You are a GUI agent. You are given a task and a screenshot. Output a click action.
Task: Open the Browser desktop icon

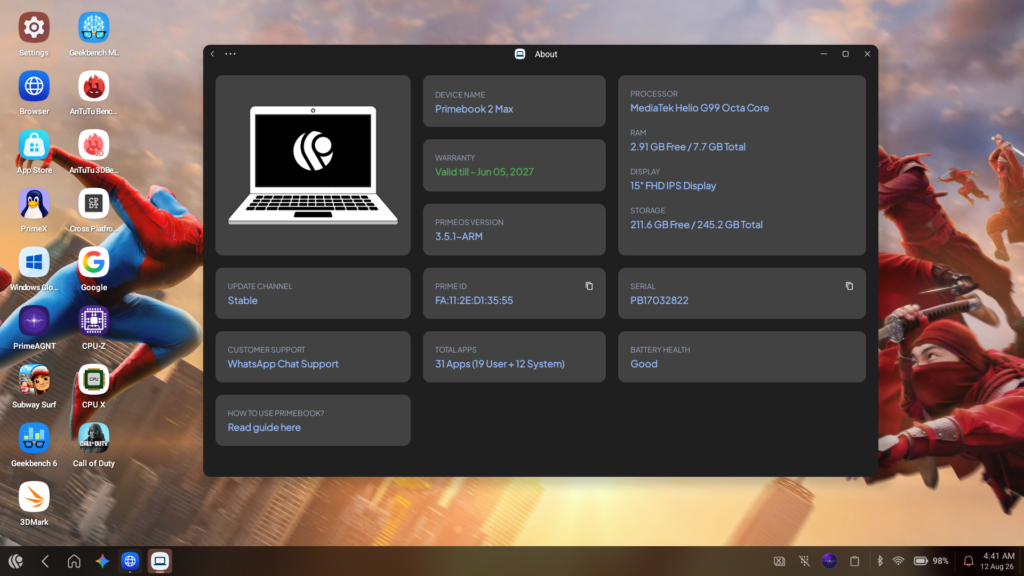(34, 86)
